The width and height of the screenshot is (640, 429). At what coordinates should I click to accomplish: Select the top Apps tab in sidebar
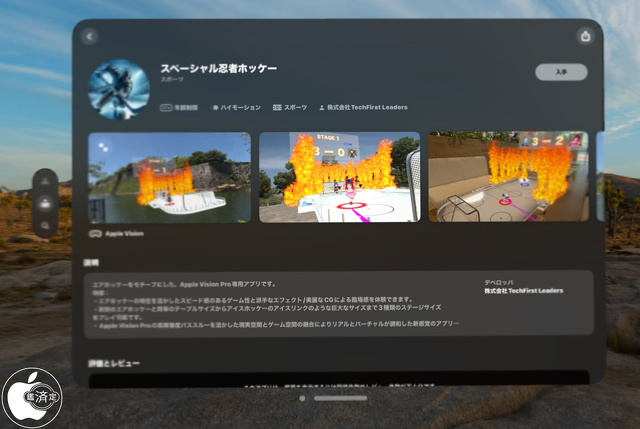45,181
